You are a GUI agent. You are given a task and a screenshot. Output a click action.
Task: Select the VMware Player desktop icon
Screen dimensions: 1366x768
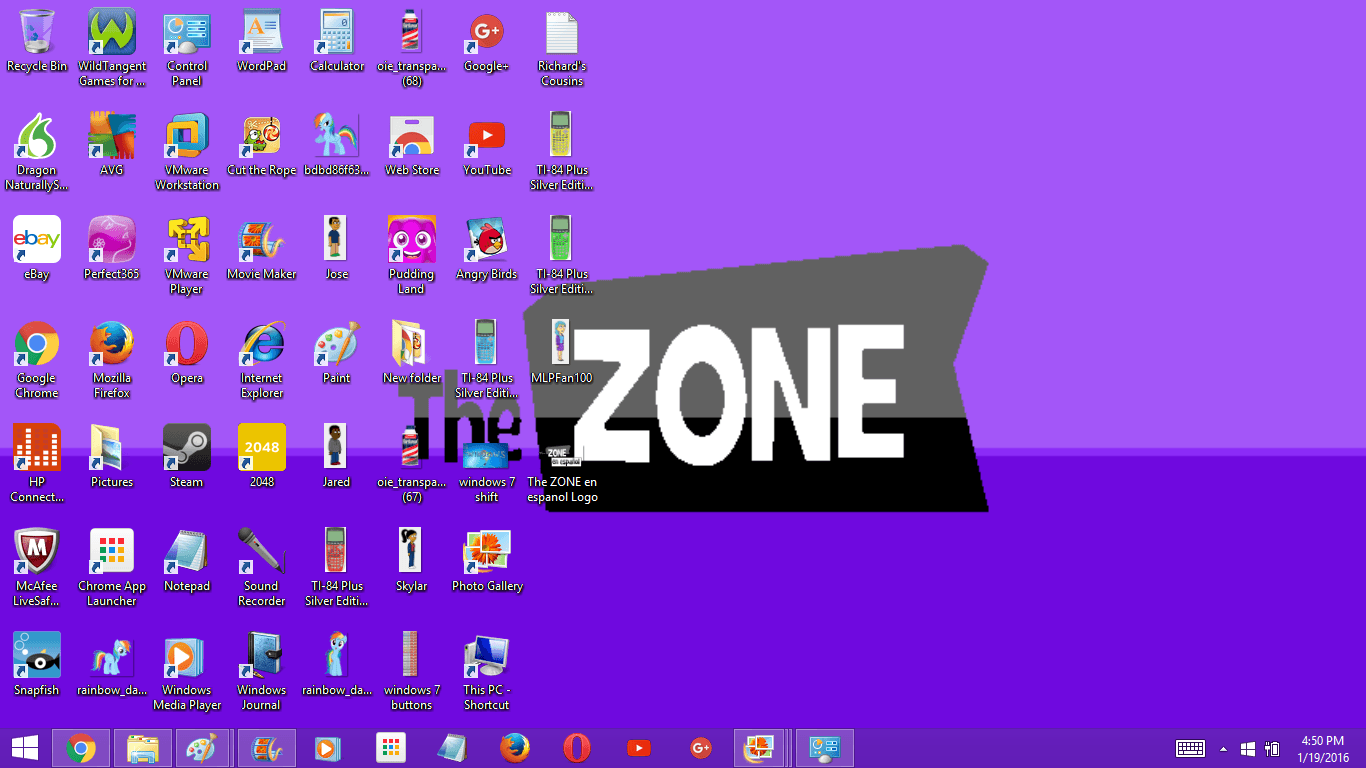point(187,257)
